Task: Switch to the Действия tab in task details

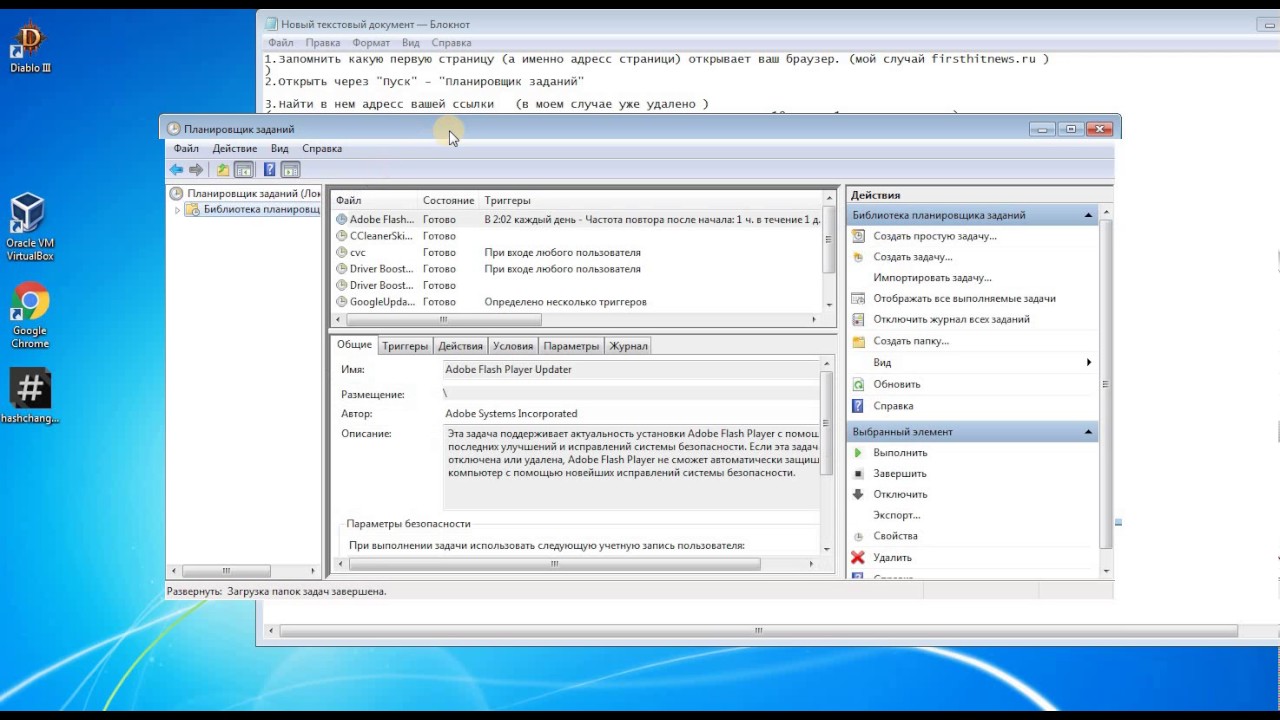Action: click(x=460, y=346)
